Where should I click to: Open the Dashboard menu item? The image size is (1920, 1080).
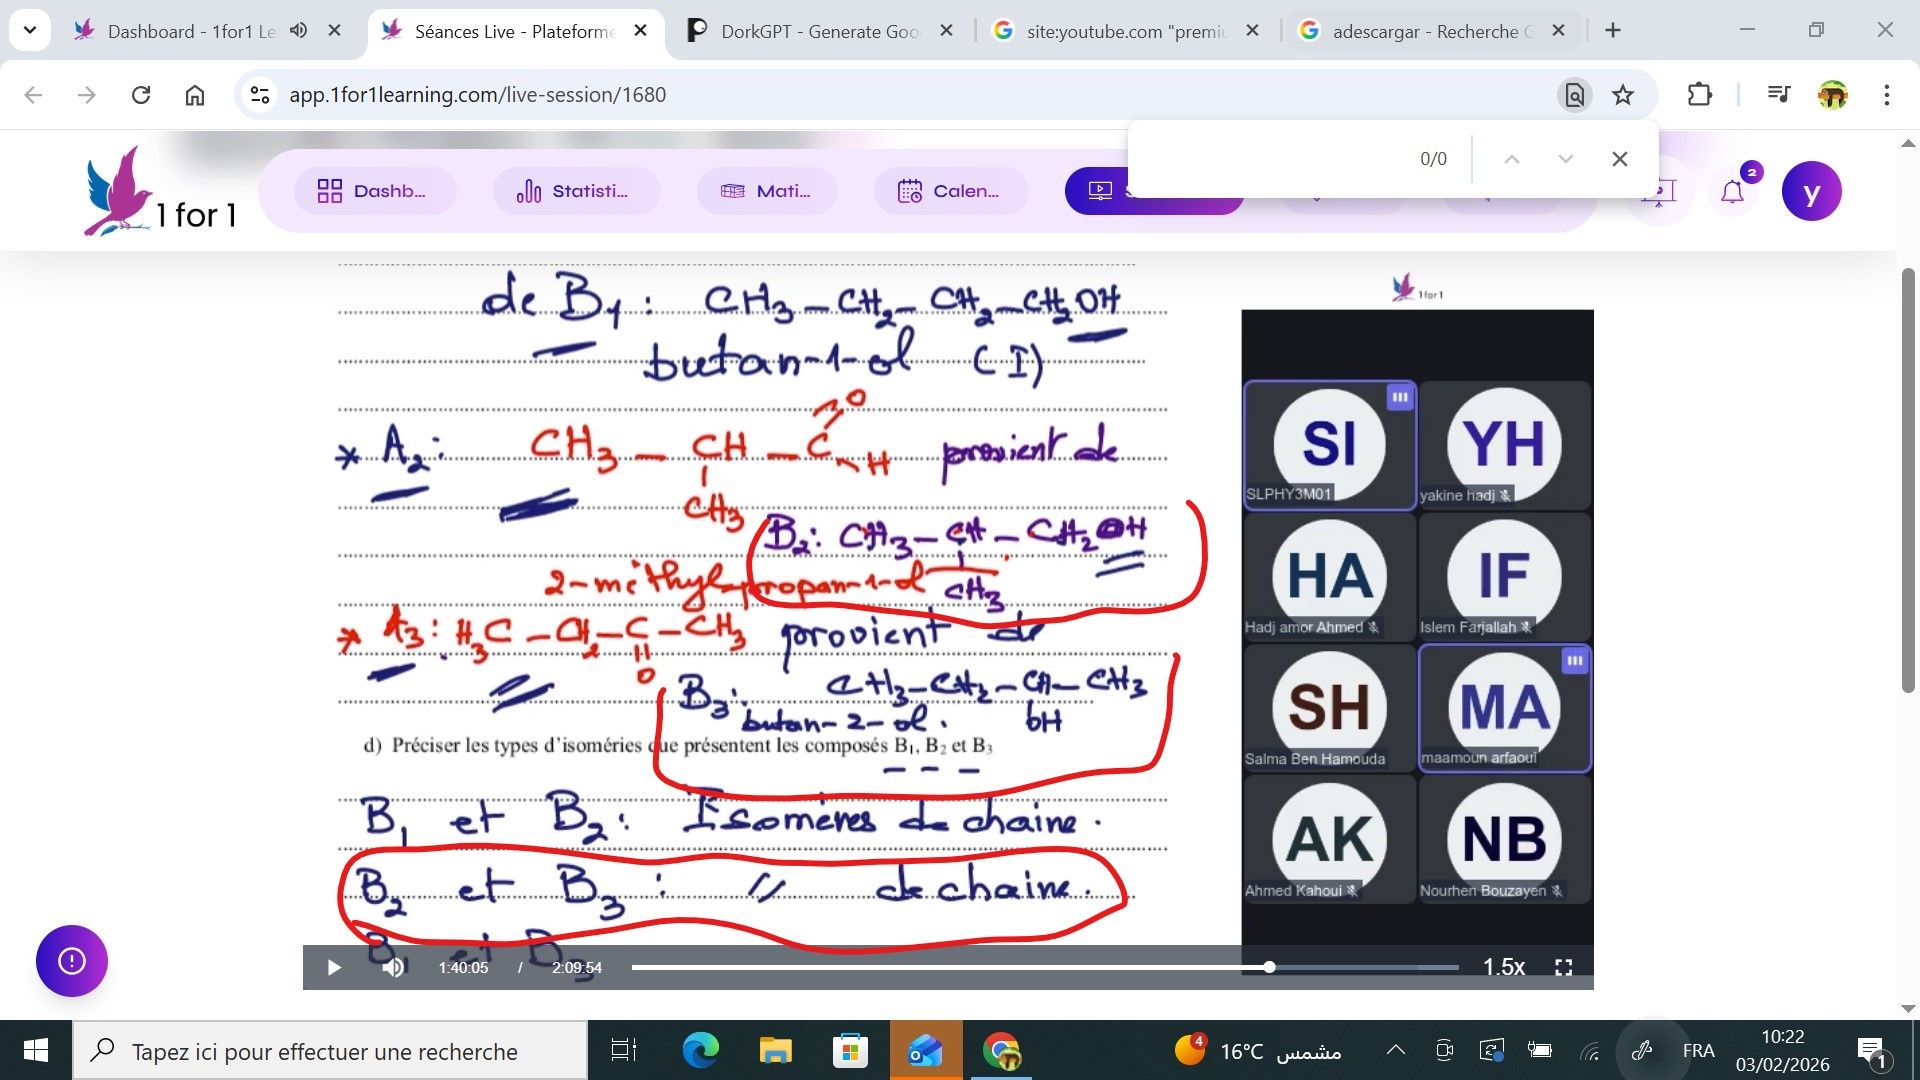click(x=373, y=191)
